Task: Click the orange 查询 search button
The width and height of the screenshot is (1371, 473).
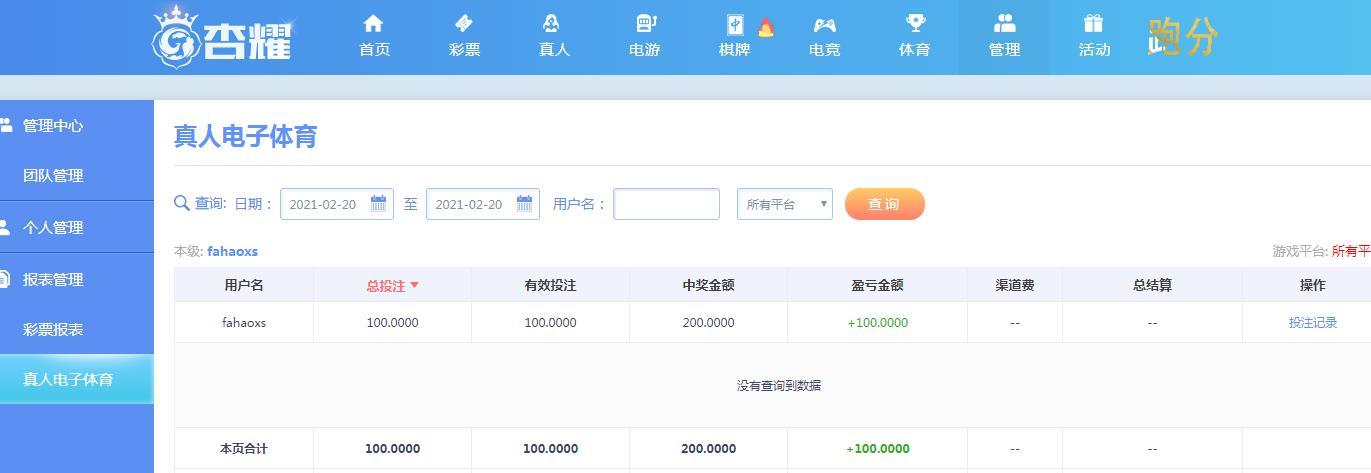Action: (x=885, y=204)
